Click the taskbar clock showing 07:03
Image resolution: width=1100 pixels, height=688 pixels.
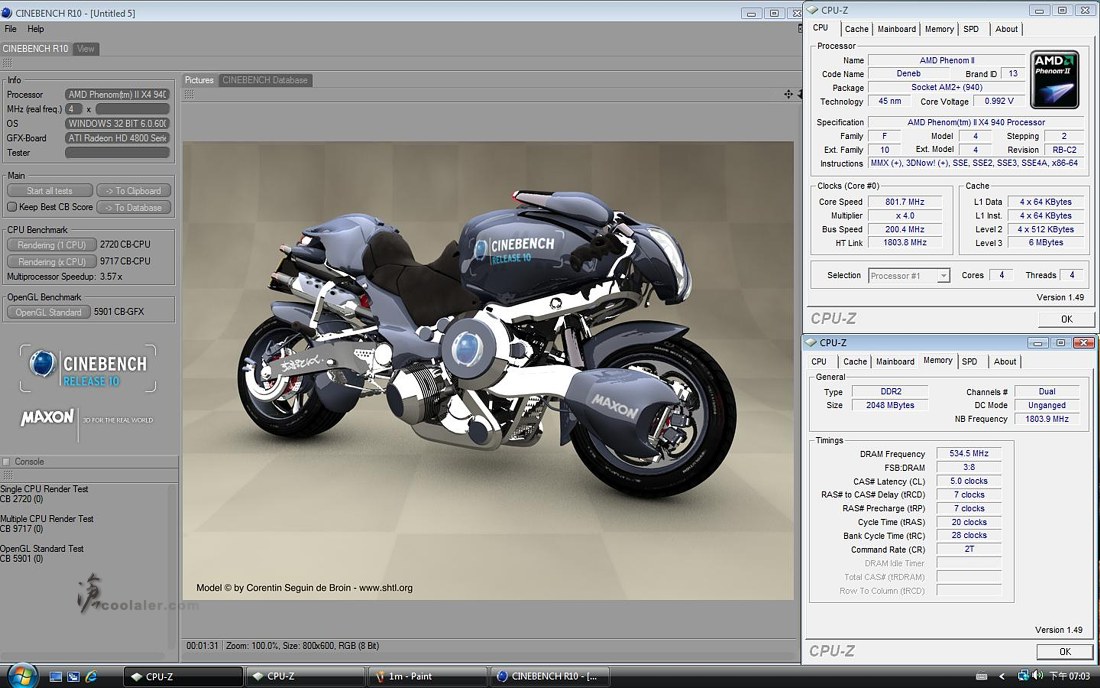pos(1070,676)
